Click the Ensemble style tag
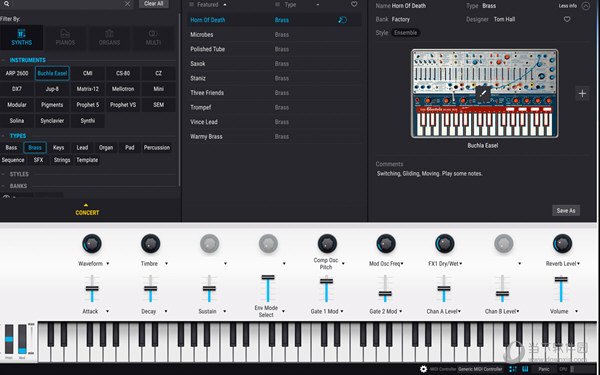The height and width of the screenshot is (375, 600). click(x=406, y=33)
